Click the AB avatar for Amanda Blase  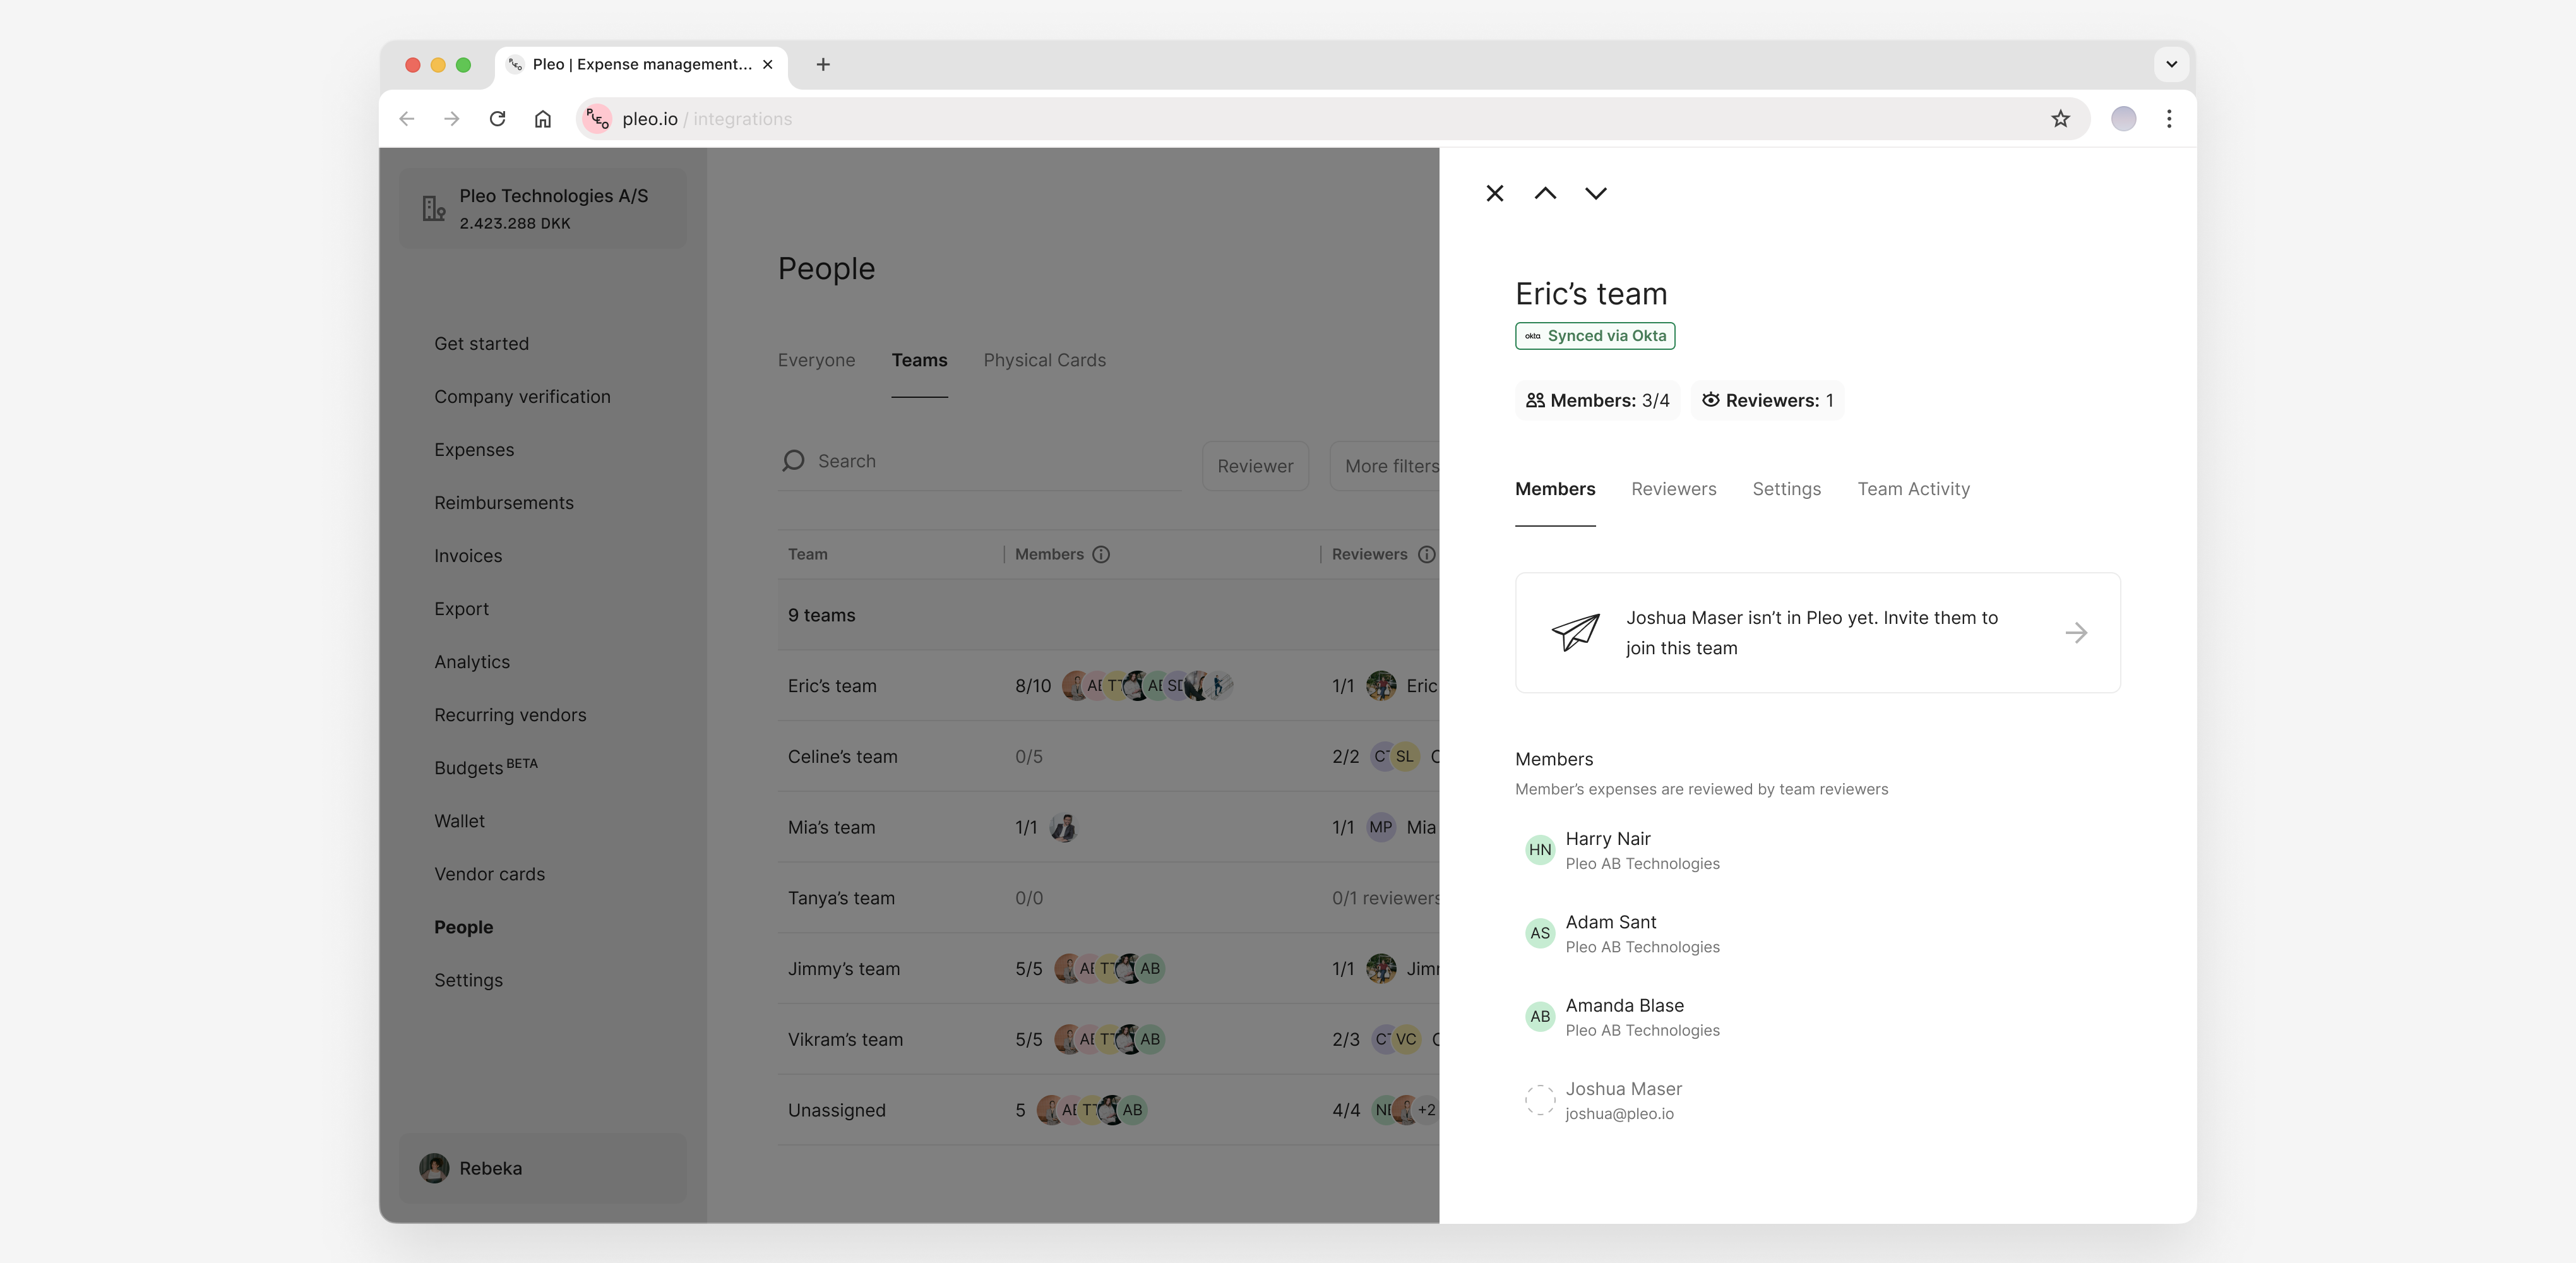click(x=1540, y=1016)
